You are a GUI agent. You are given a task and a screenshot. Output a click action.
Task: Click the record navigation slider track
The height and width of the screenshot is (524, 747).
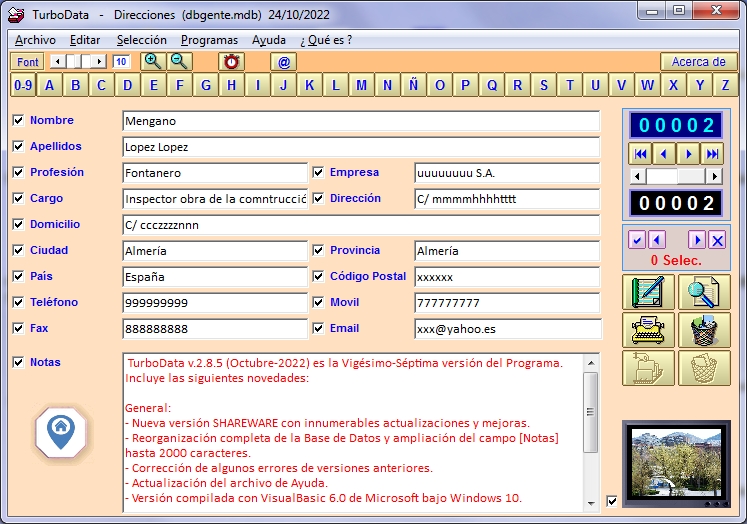click(x=690, y=176)
